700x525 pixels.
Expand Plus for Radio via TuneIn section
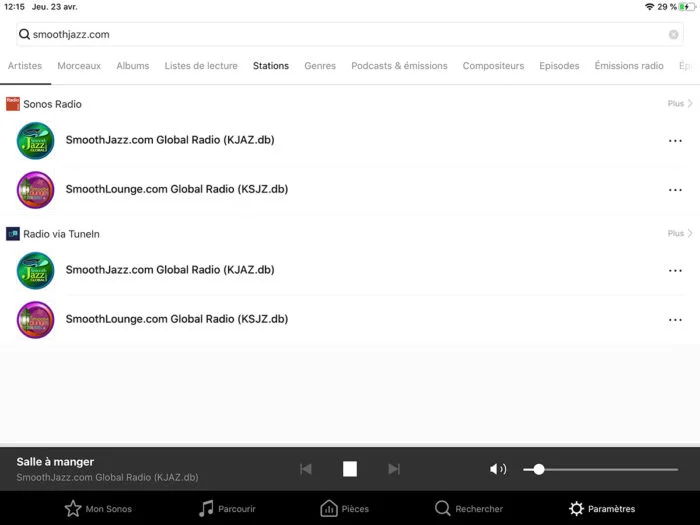[x=680, y=233]
